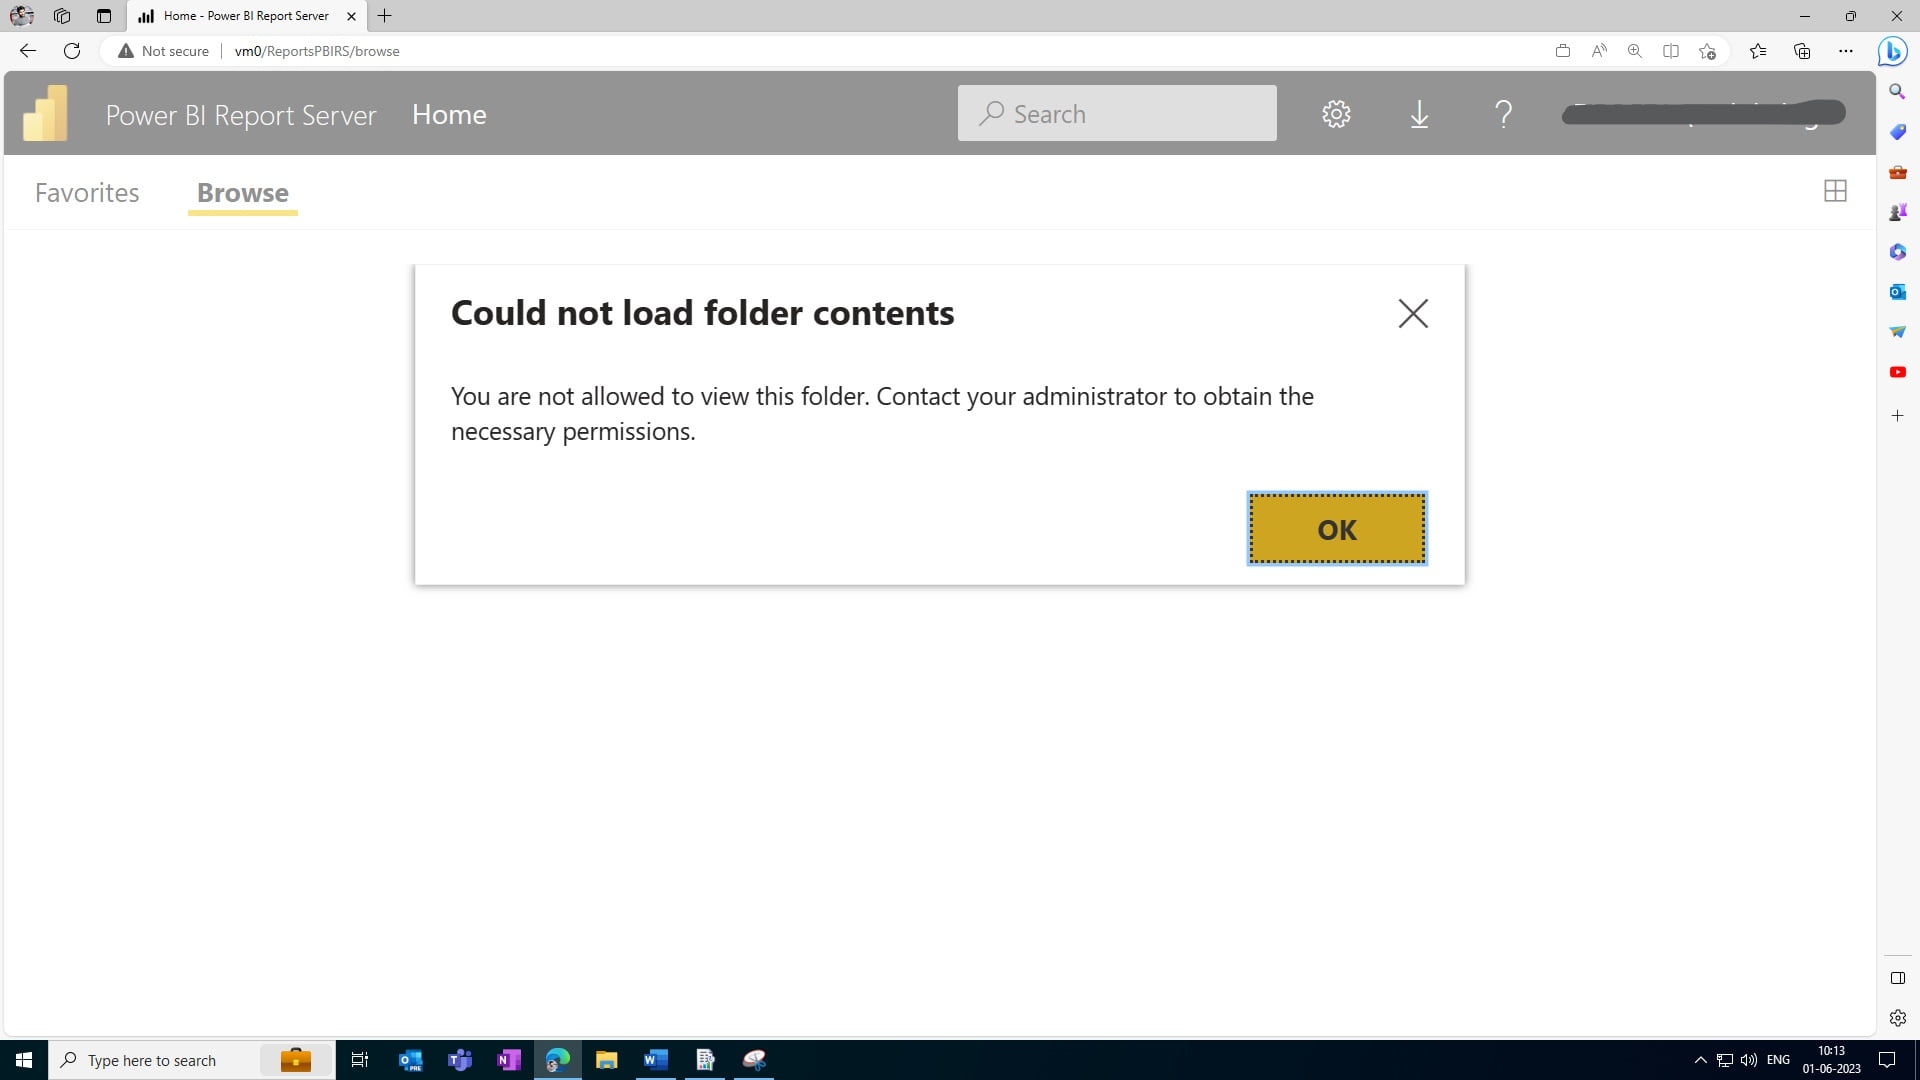
Task: Click ENG language indicator in tray
Action: (1778, 1060)
